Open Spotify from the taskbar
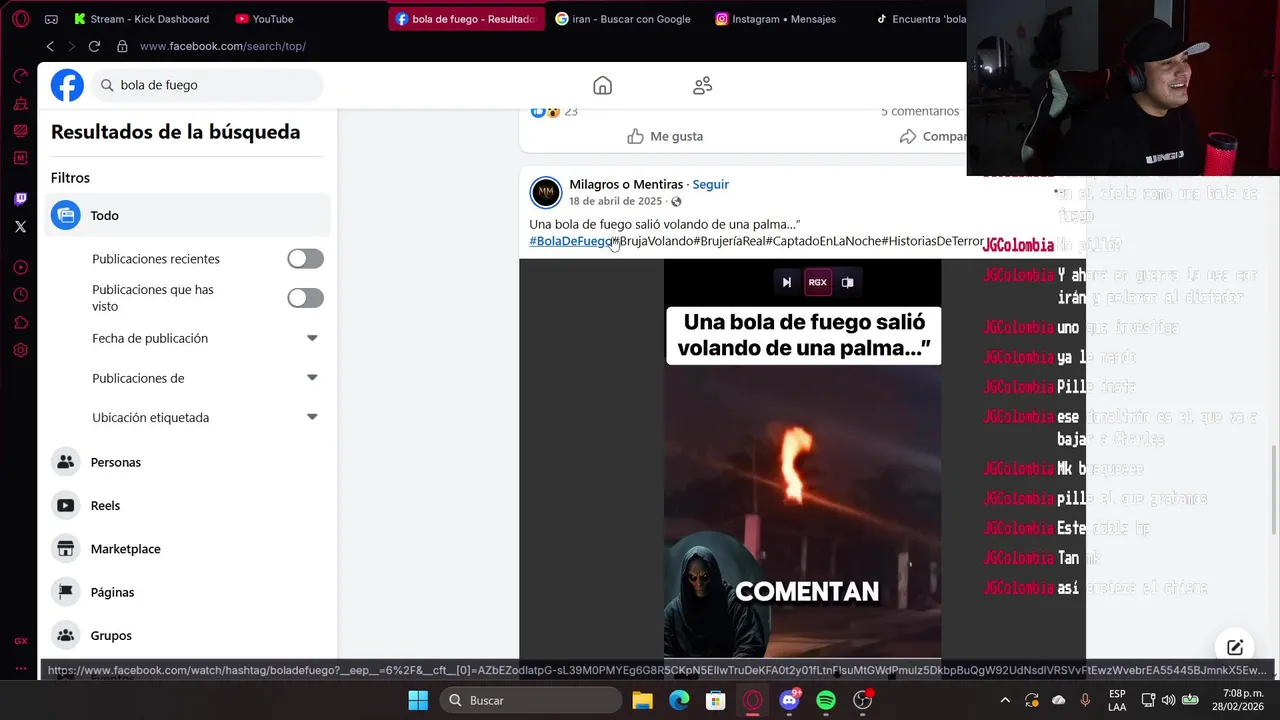 pos(826,700)
